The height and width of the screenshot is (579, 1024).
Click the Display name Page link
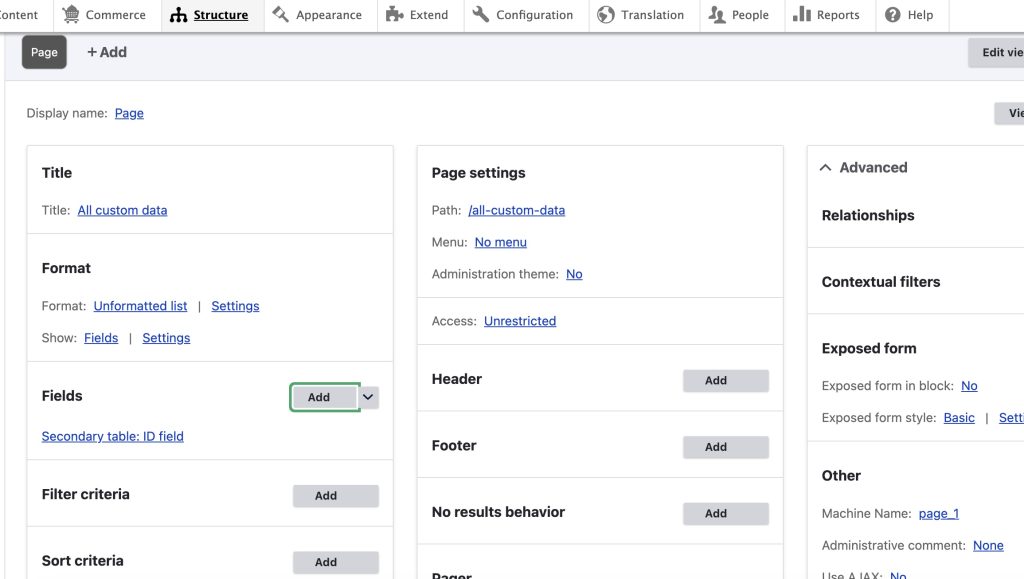(129, 113)
